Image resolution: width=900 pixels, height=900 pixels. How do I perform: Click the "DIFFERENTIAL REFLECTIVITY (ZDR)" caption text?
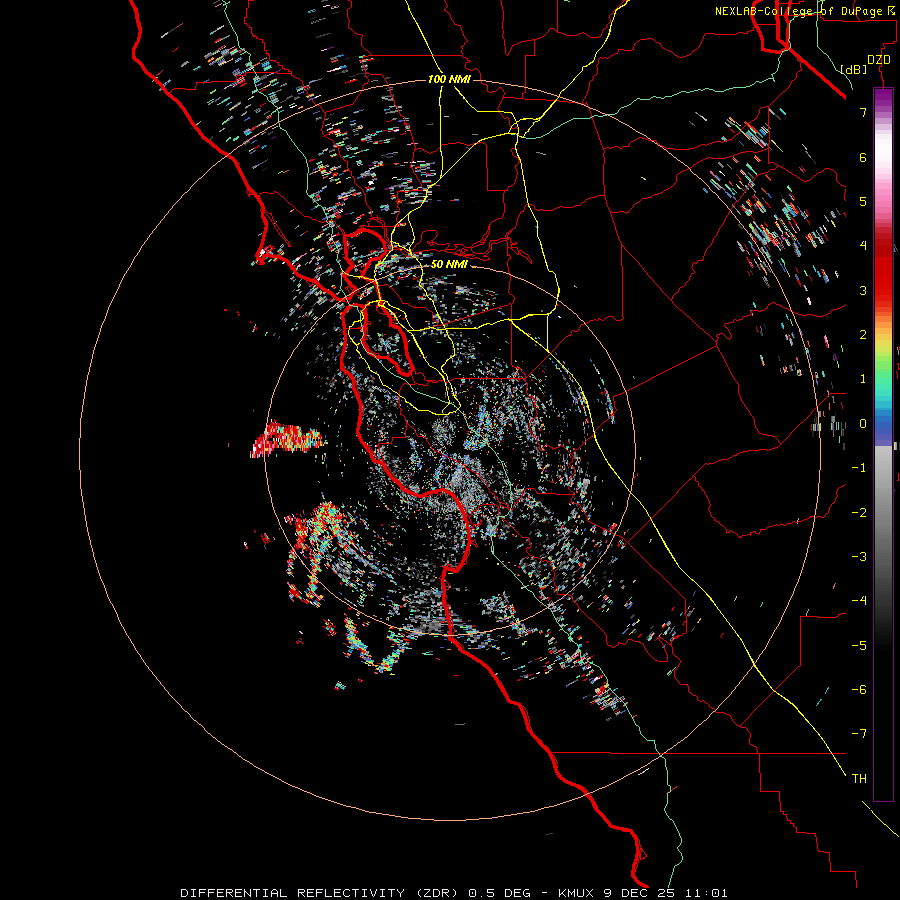click(319, 893)
